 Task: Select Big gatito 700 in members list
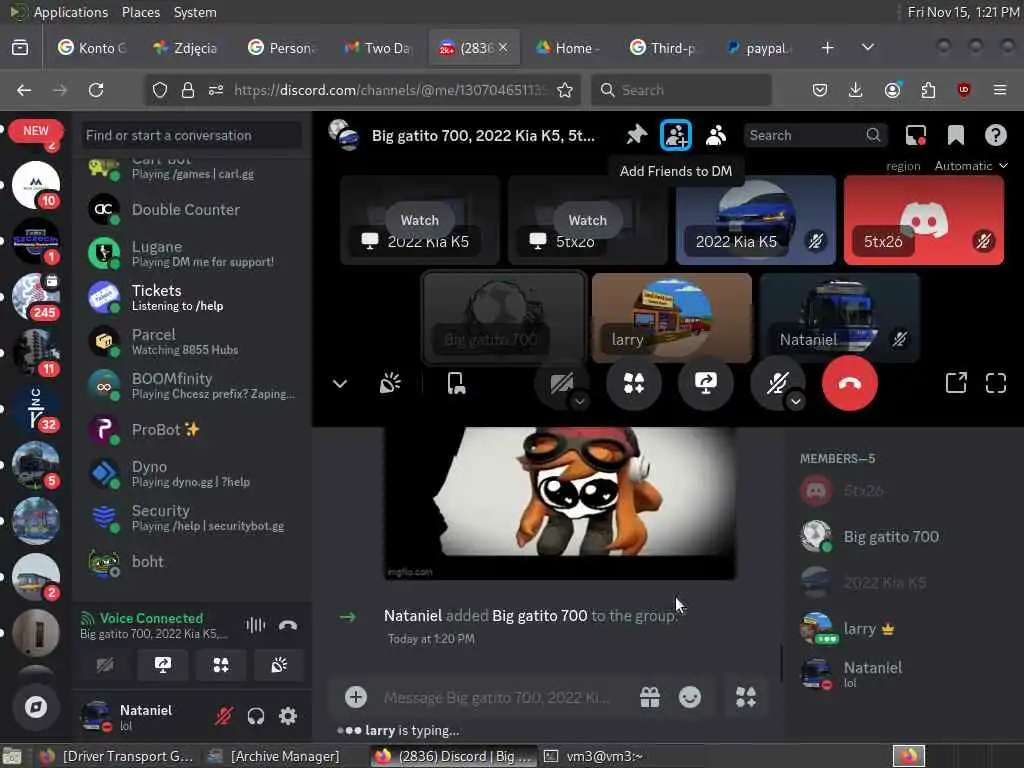904,537
